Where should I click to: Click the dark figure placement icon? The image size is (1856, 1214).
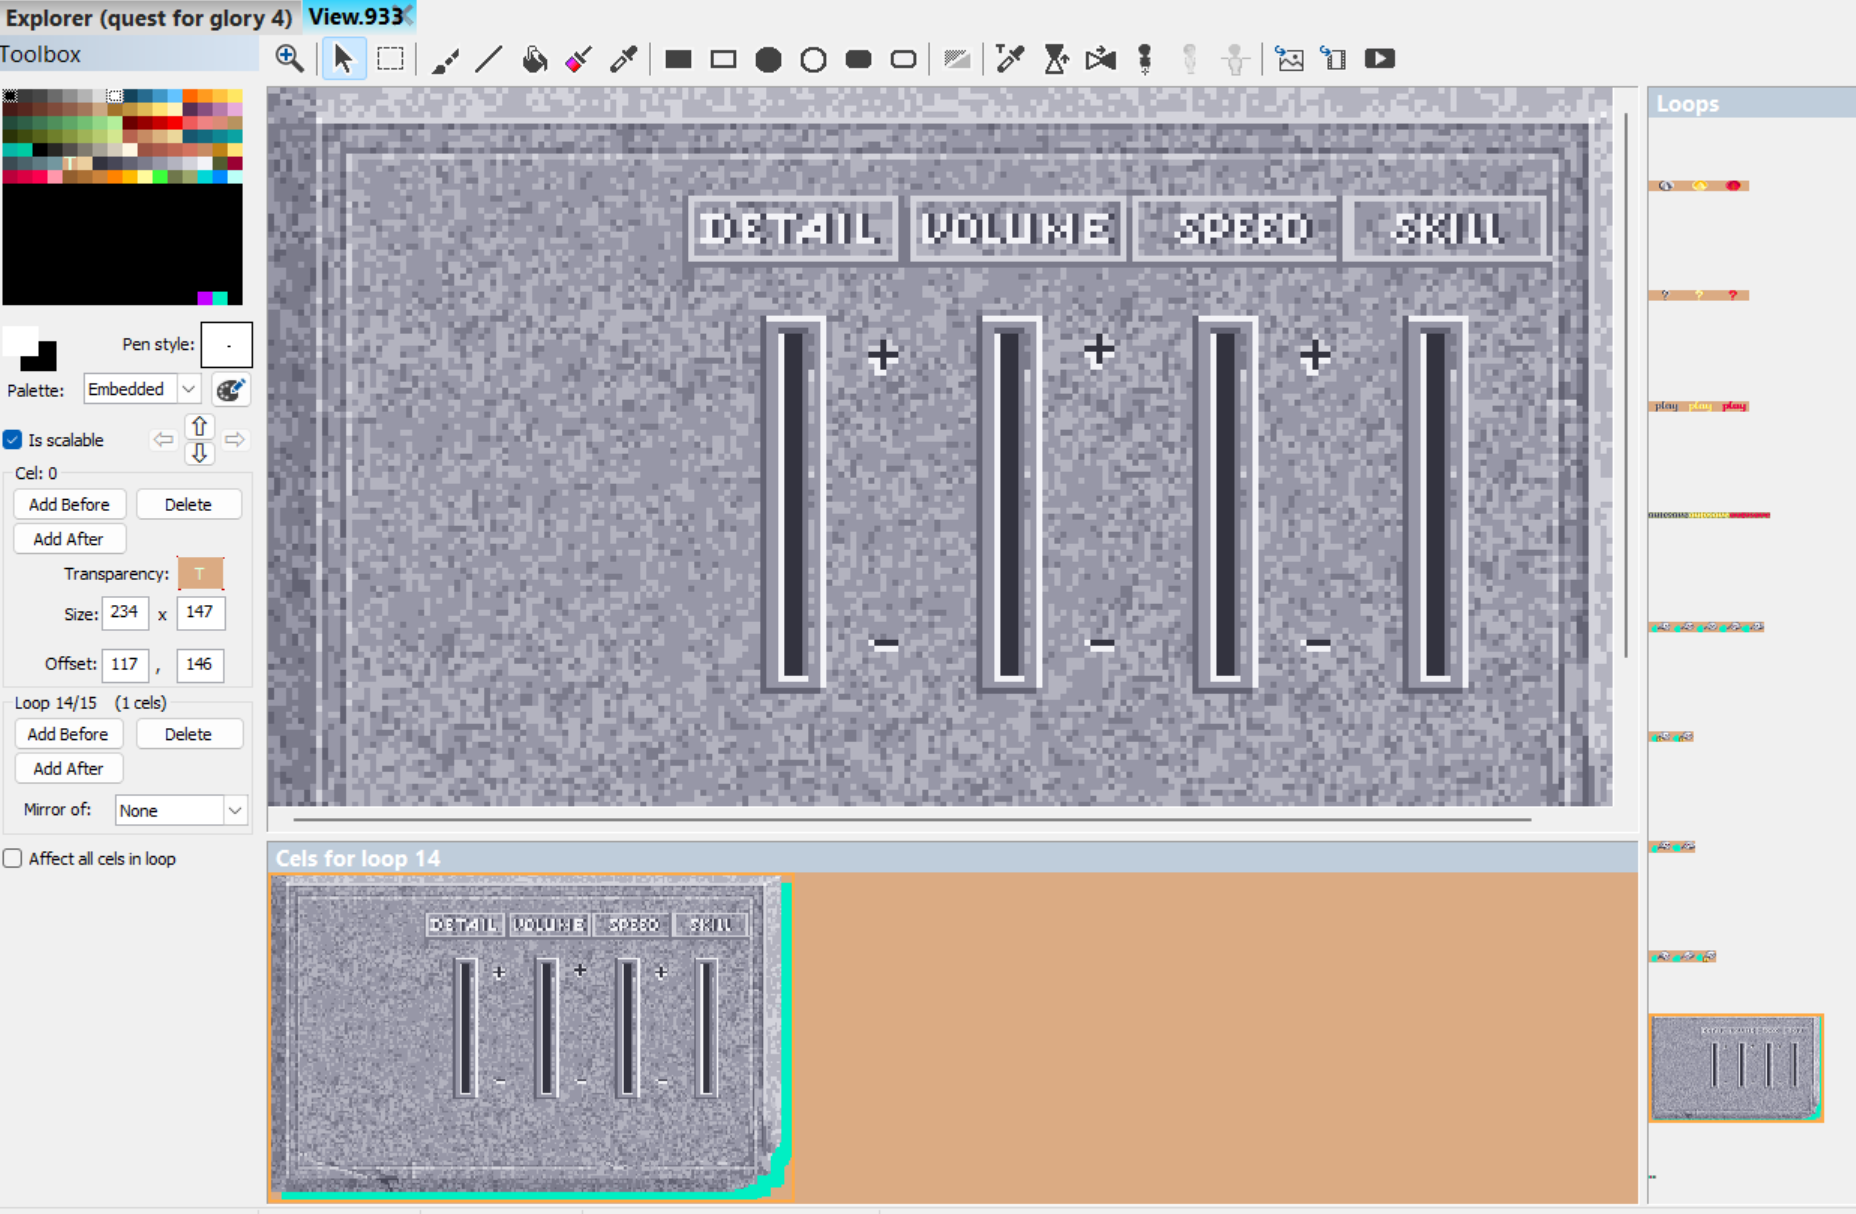pos(1145,59)
